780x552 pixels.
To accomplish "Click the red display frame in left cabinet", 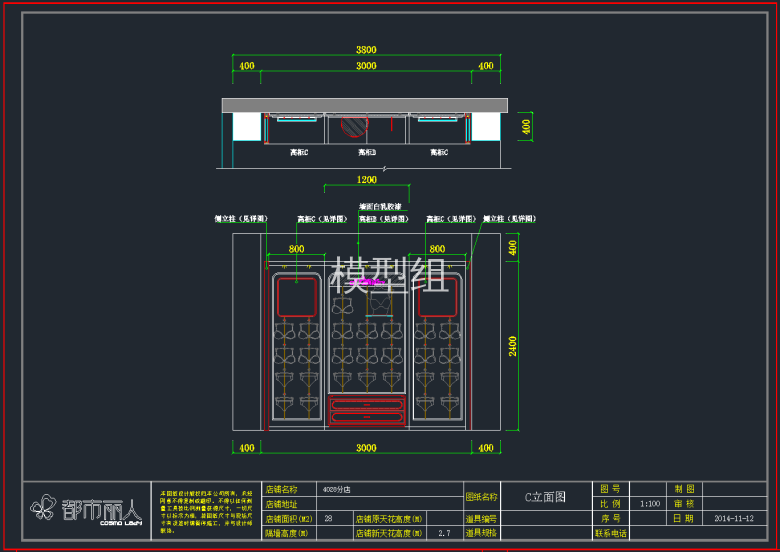I will pos(296,297).
